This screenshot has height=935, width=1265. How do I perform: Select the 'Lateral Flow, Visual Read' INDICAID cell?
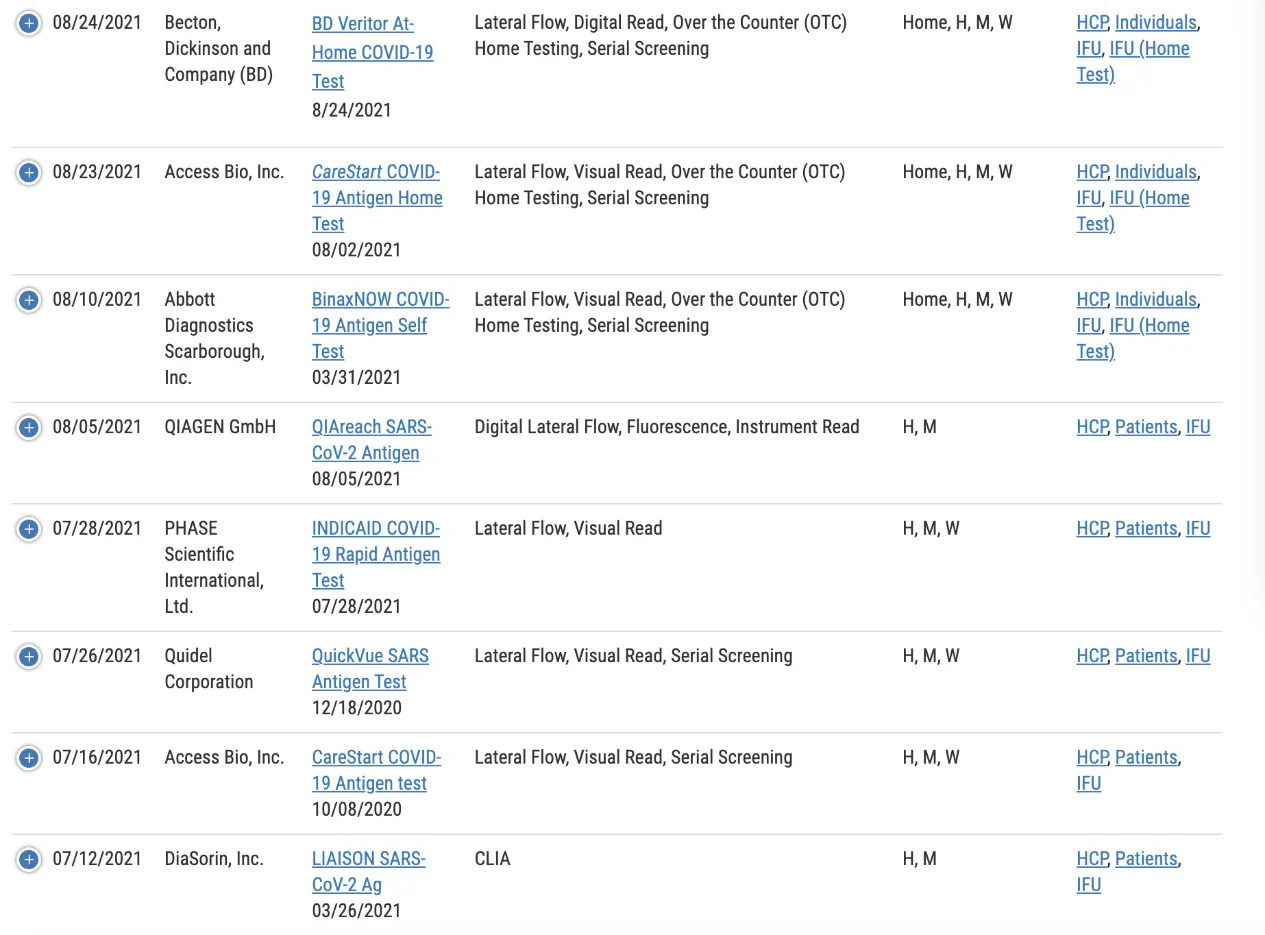pyautogui.click(x=568, y=528)
